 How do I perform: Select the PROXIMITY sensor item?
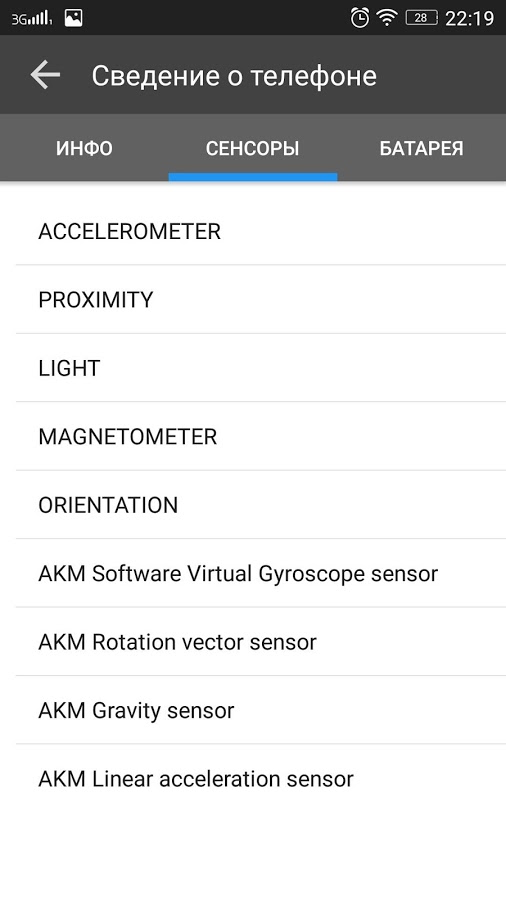253,300
